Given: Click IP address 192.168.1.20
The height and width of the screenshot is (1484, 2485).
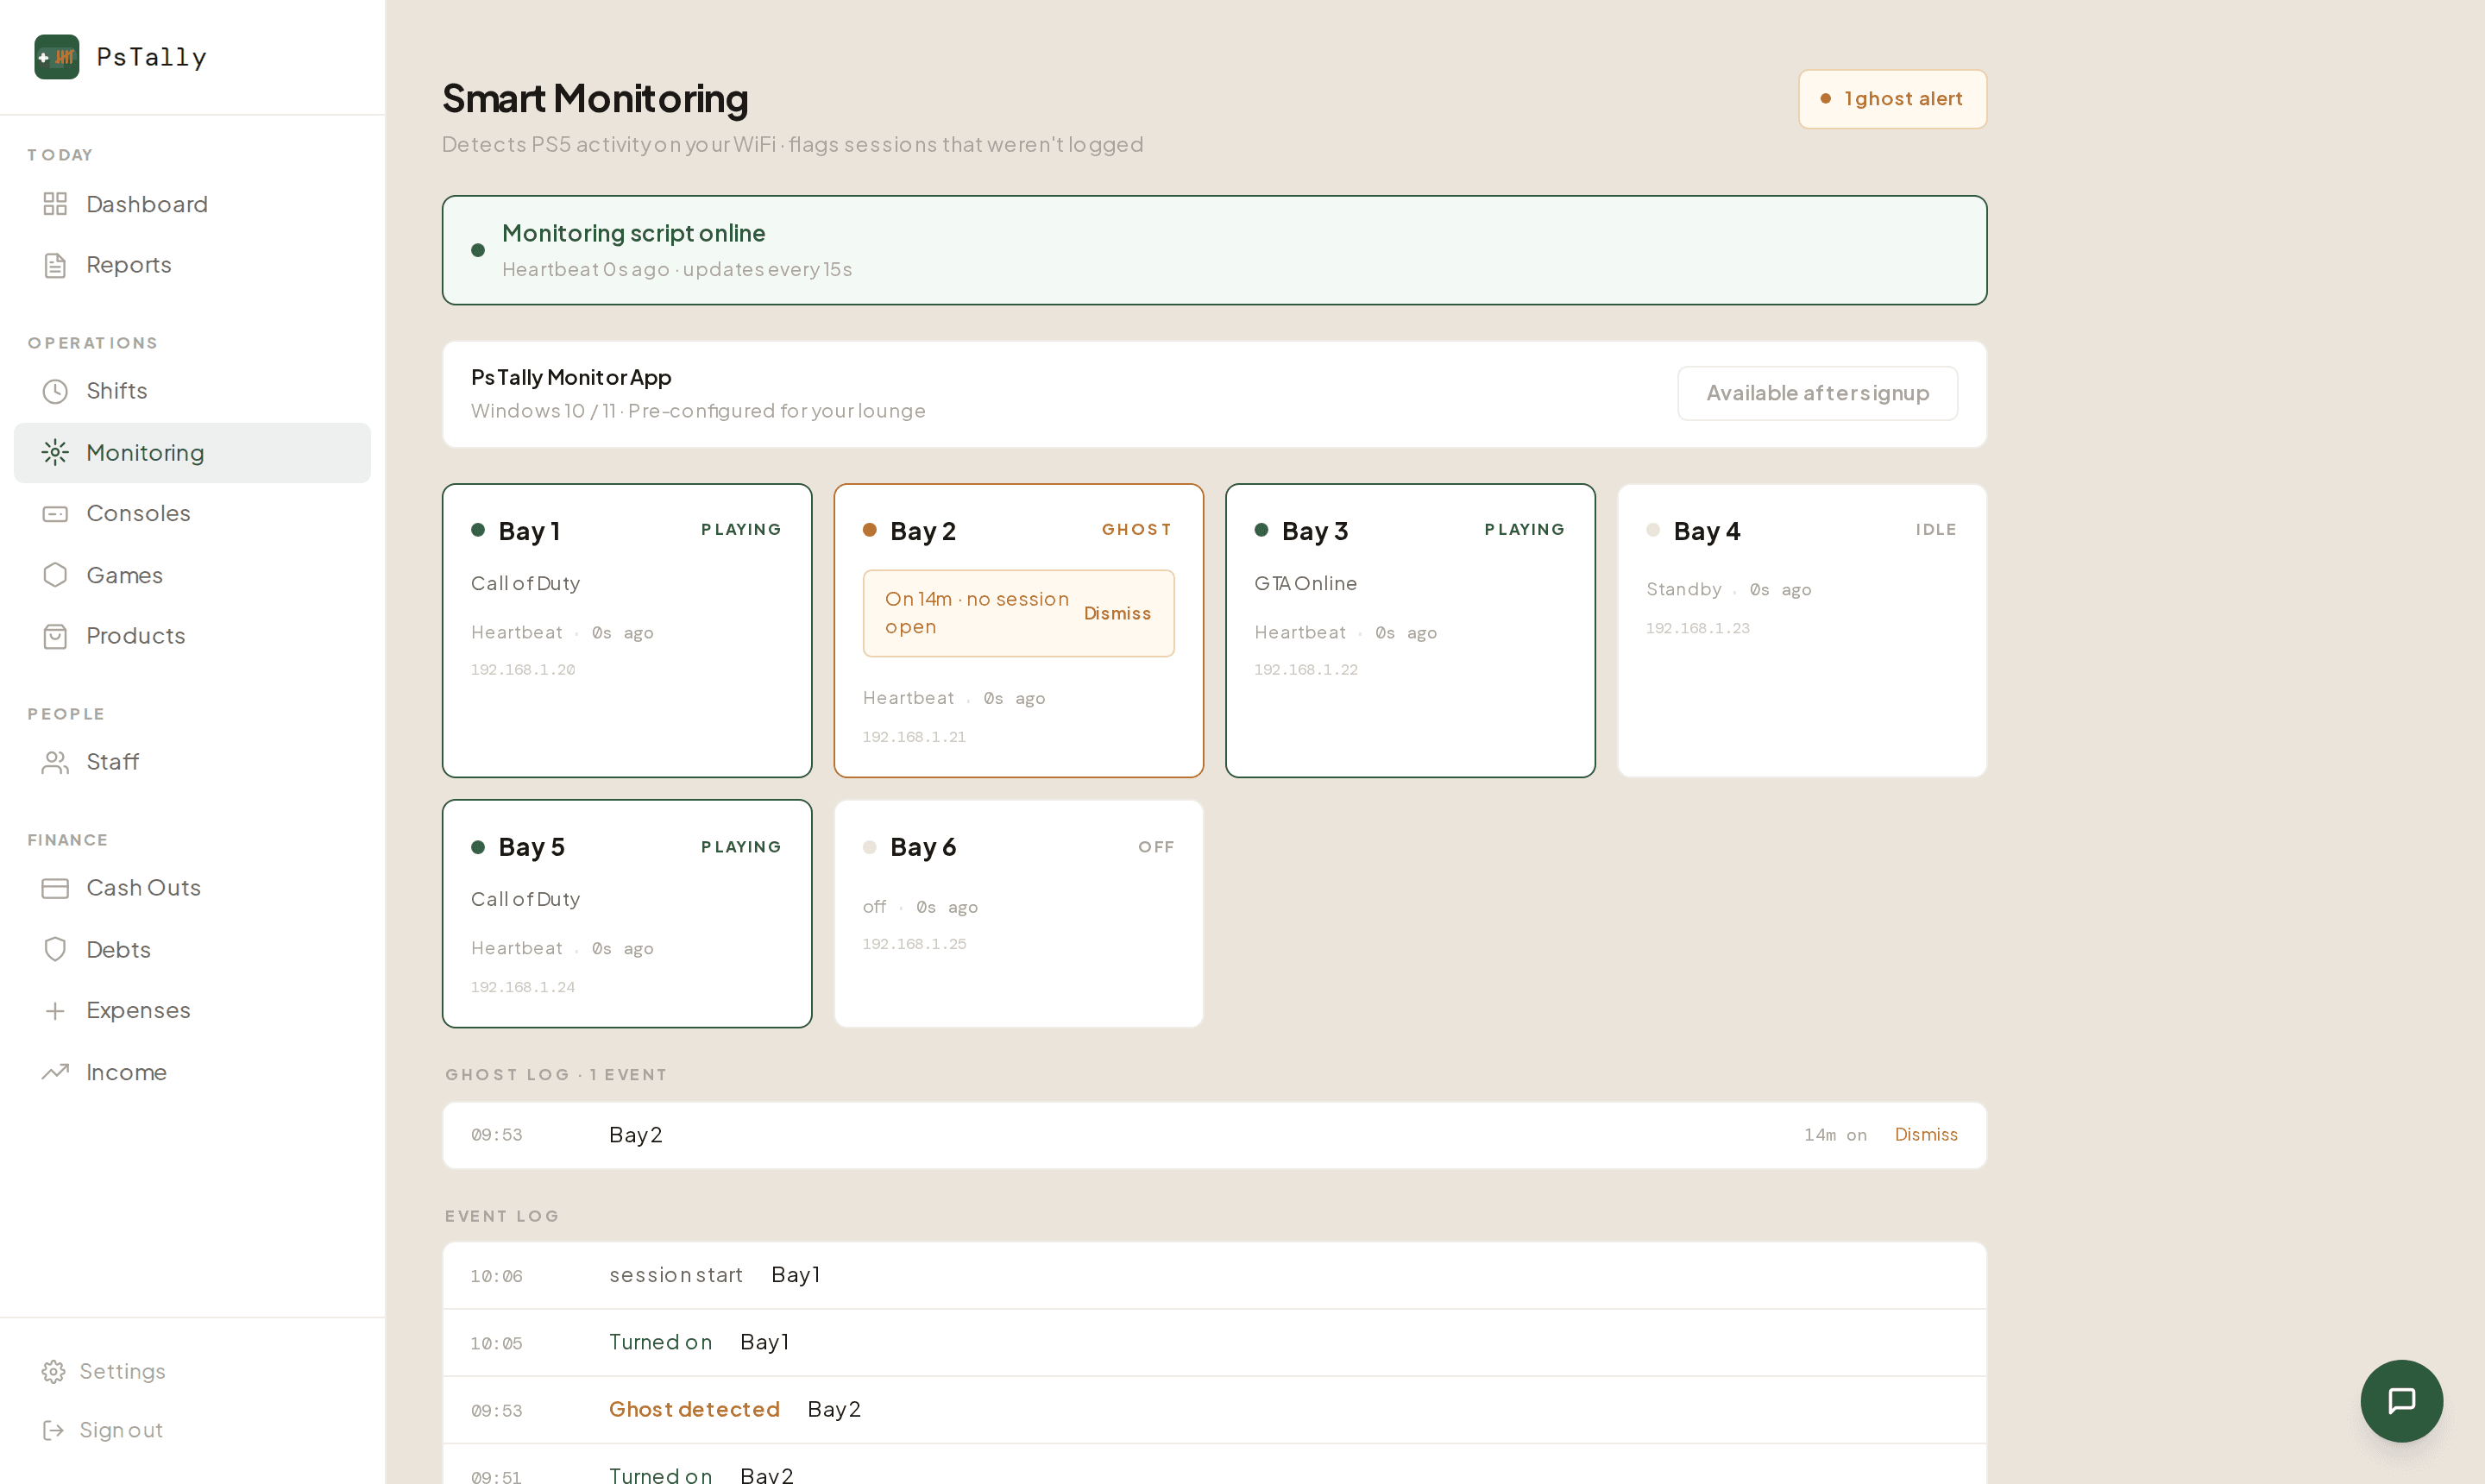Looking at the screenshot, I should coord(523,670).
